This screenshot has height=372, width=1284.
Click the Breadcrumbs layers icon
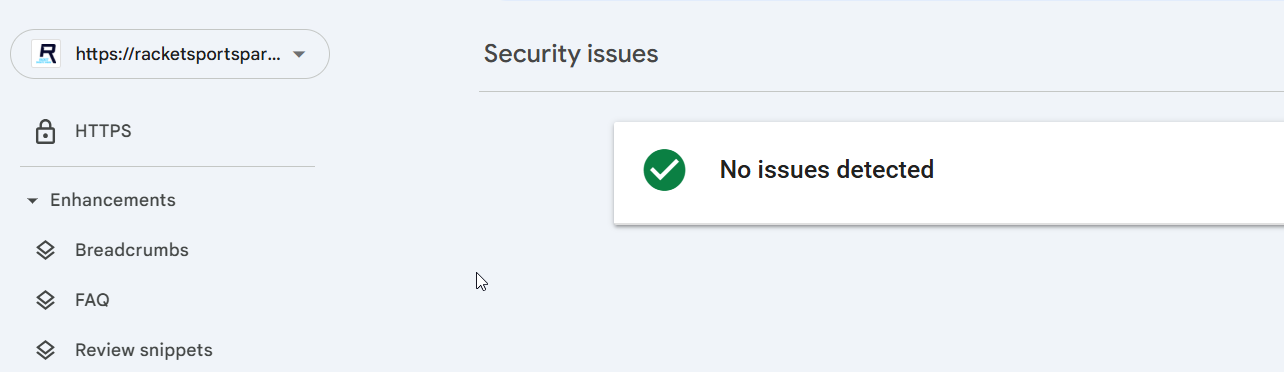coord(45,250)
